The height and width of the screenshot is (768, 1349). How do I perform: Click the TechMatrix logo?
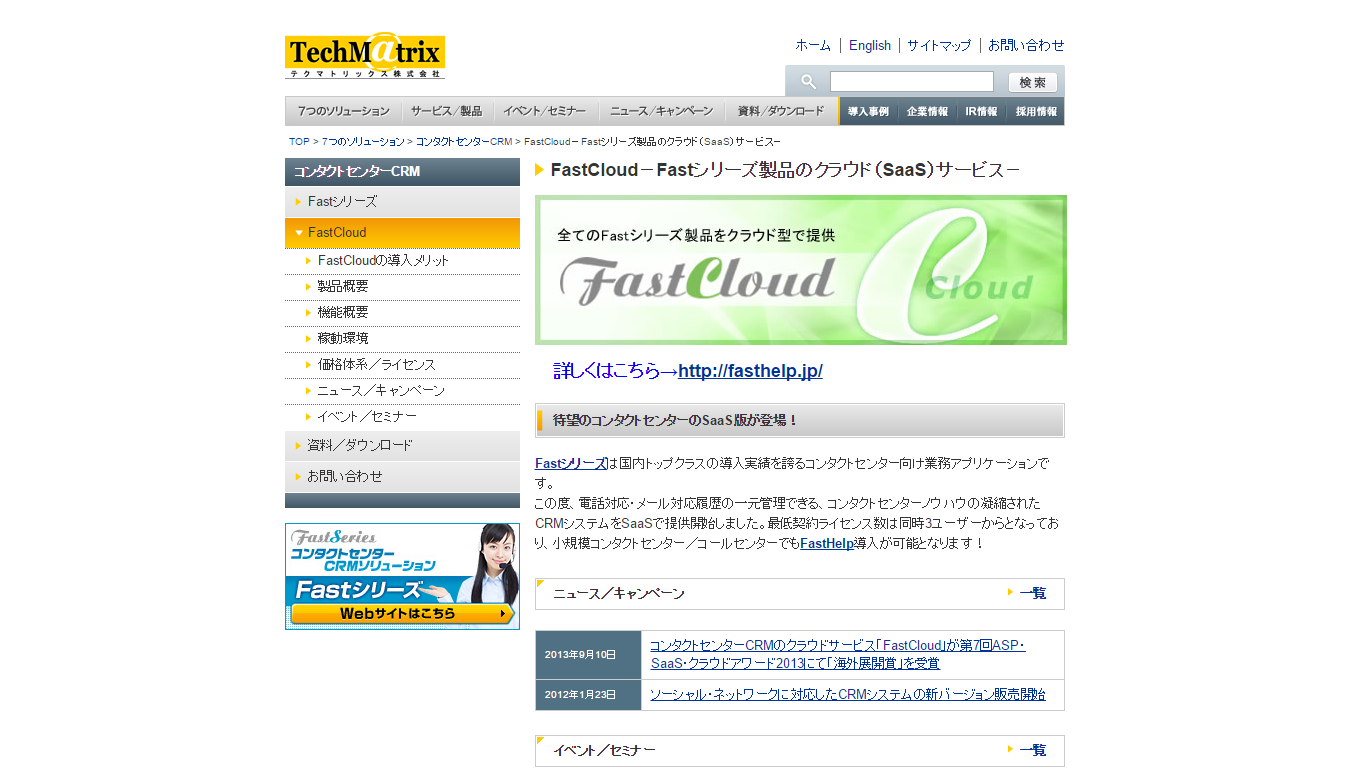click(x=365, y=56)
